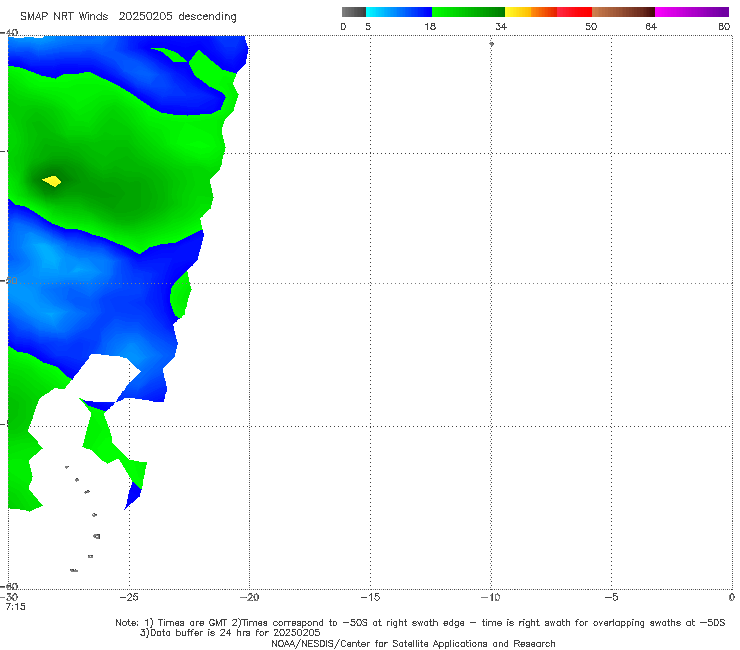Click the title "SMAP NRT Winds 20250205 descending"
Viewport: 740px width, 650px height.
128,17
